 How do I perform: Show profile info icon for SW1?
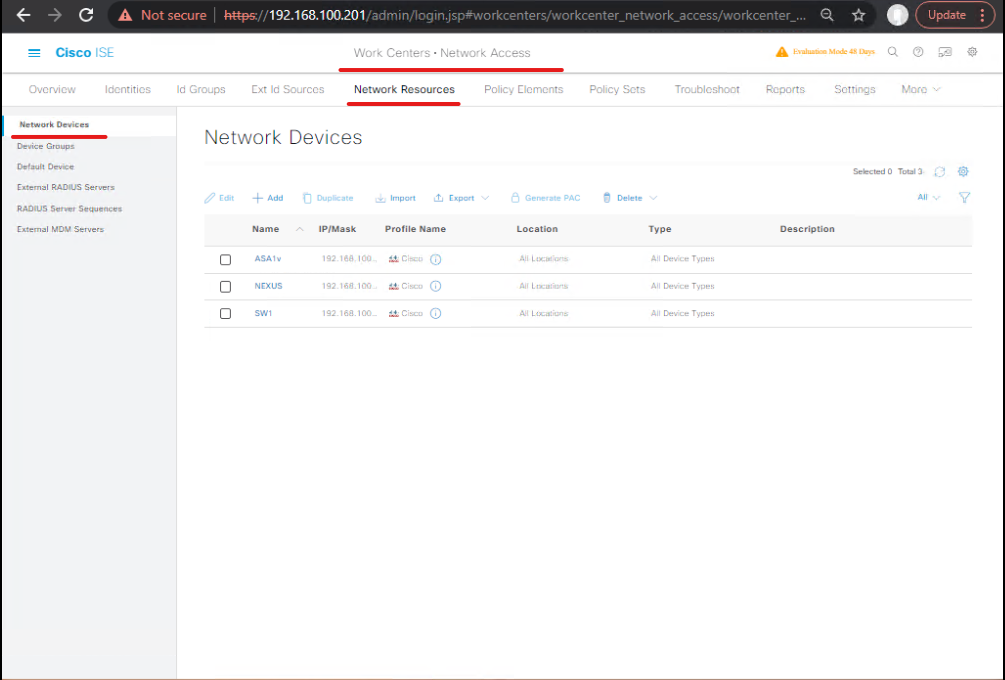tap(436, 313)
